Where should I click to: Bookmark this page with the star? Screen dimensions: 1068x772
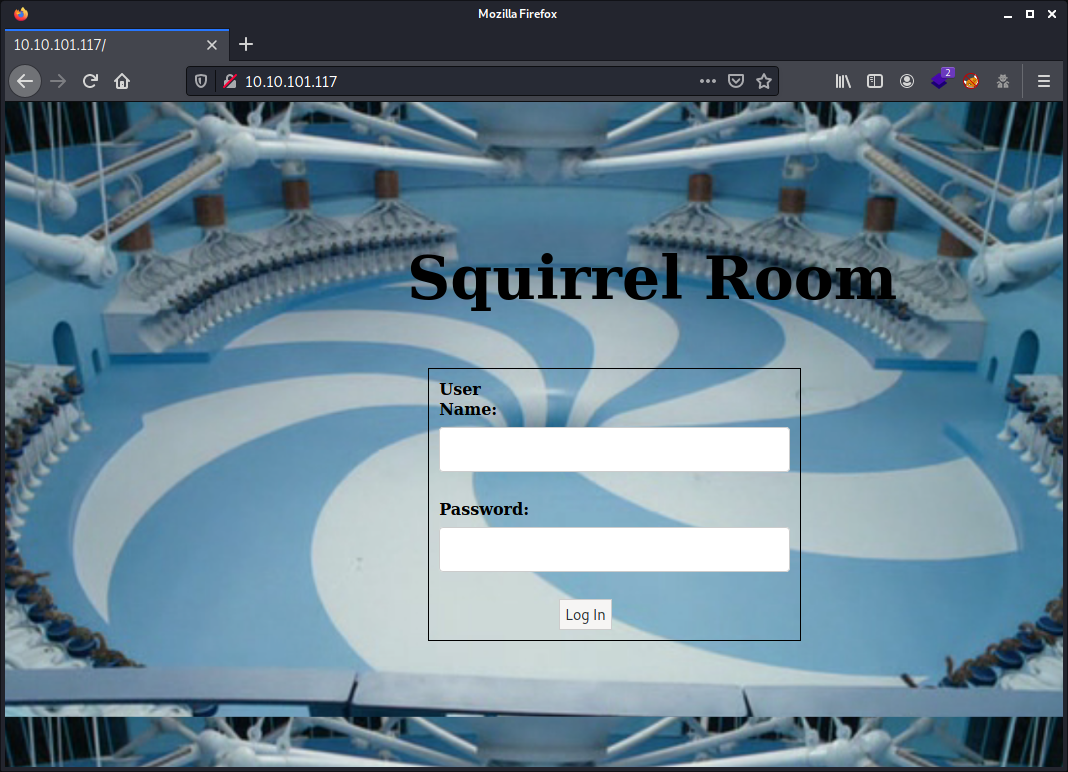764,81
